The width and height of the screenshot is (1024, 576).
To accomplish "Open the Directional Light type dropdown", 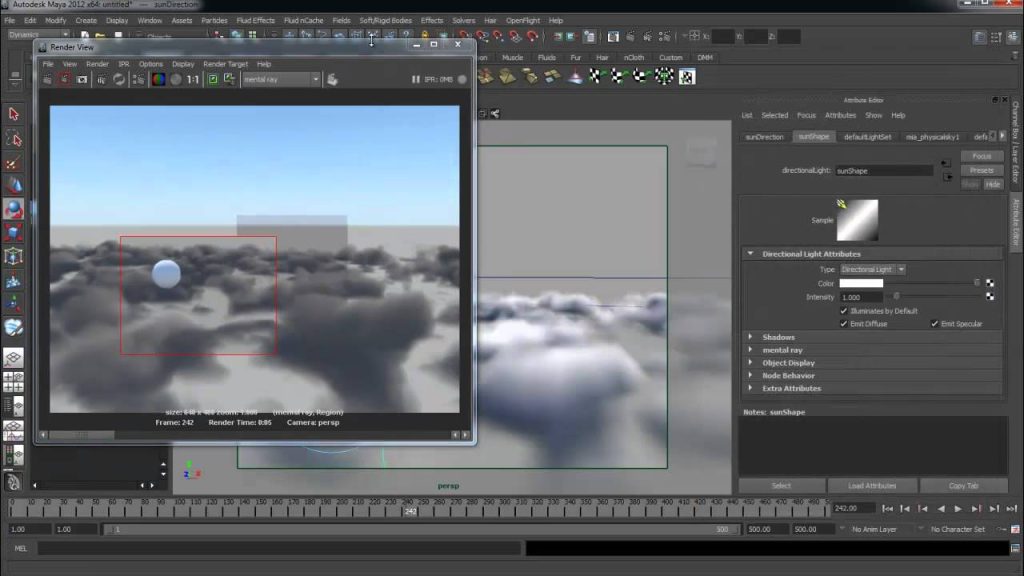I will point(872,269).
